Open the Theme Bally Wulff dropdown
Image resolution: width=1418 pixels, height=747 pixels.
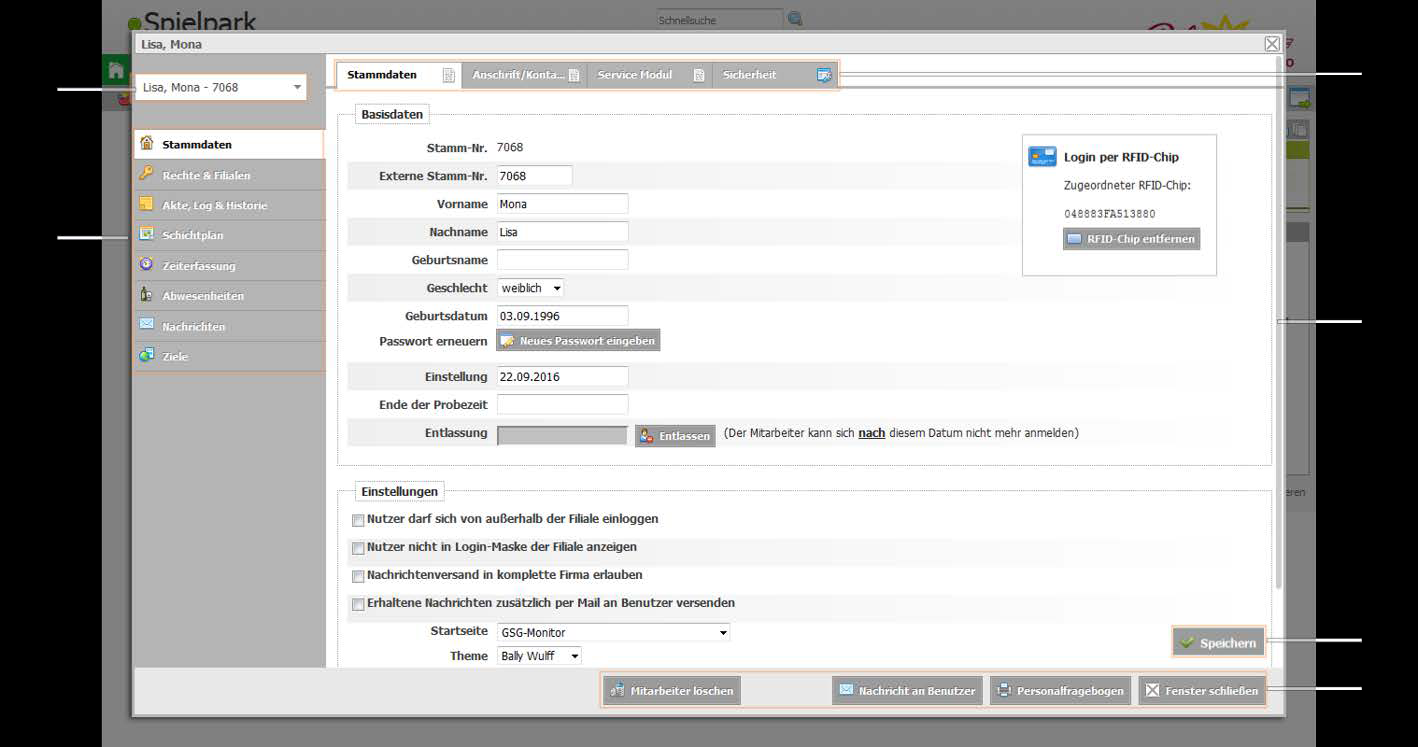(539, 656)
